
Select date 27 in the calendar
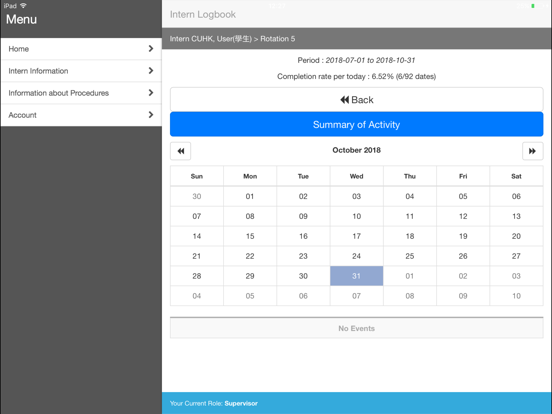(x=516, y=256)
